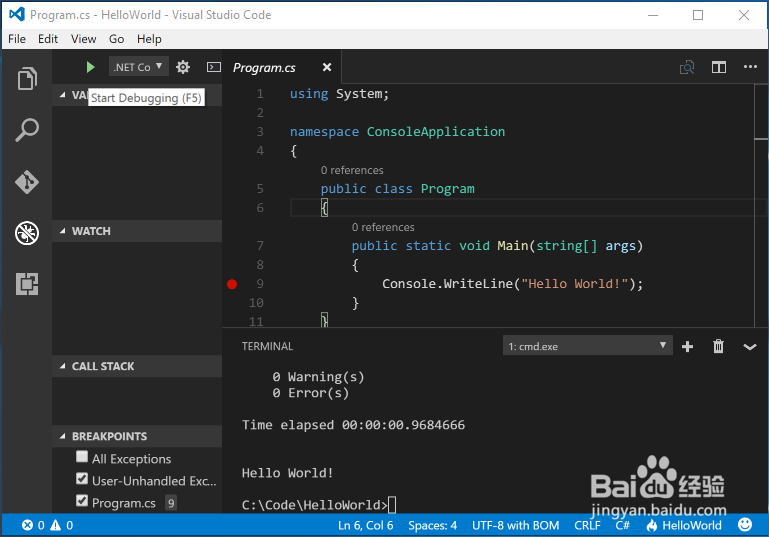
Task: Click the errors count icon in status bar
Action: coord(27,525)
